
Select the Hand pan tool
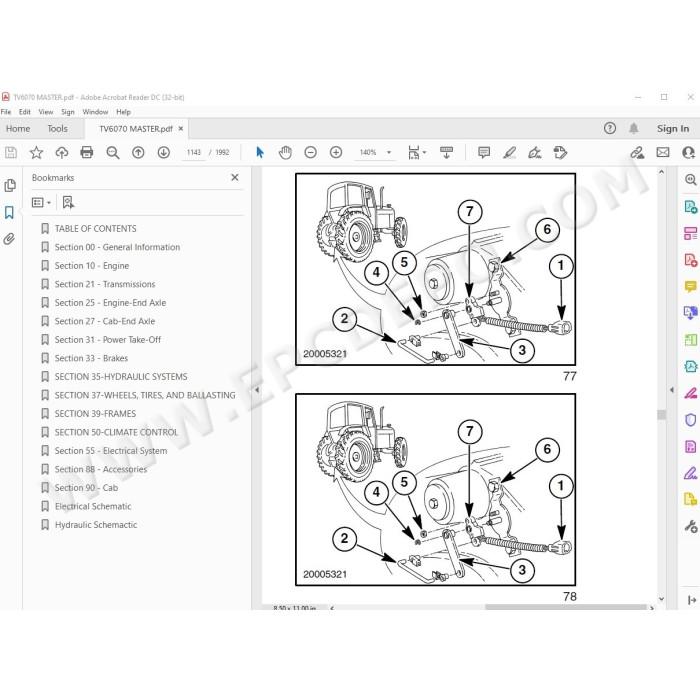[285, 152]
